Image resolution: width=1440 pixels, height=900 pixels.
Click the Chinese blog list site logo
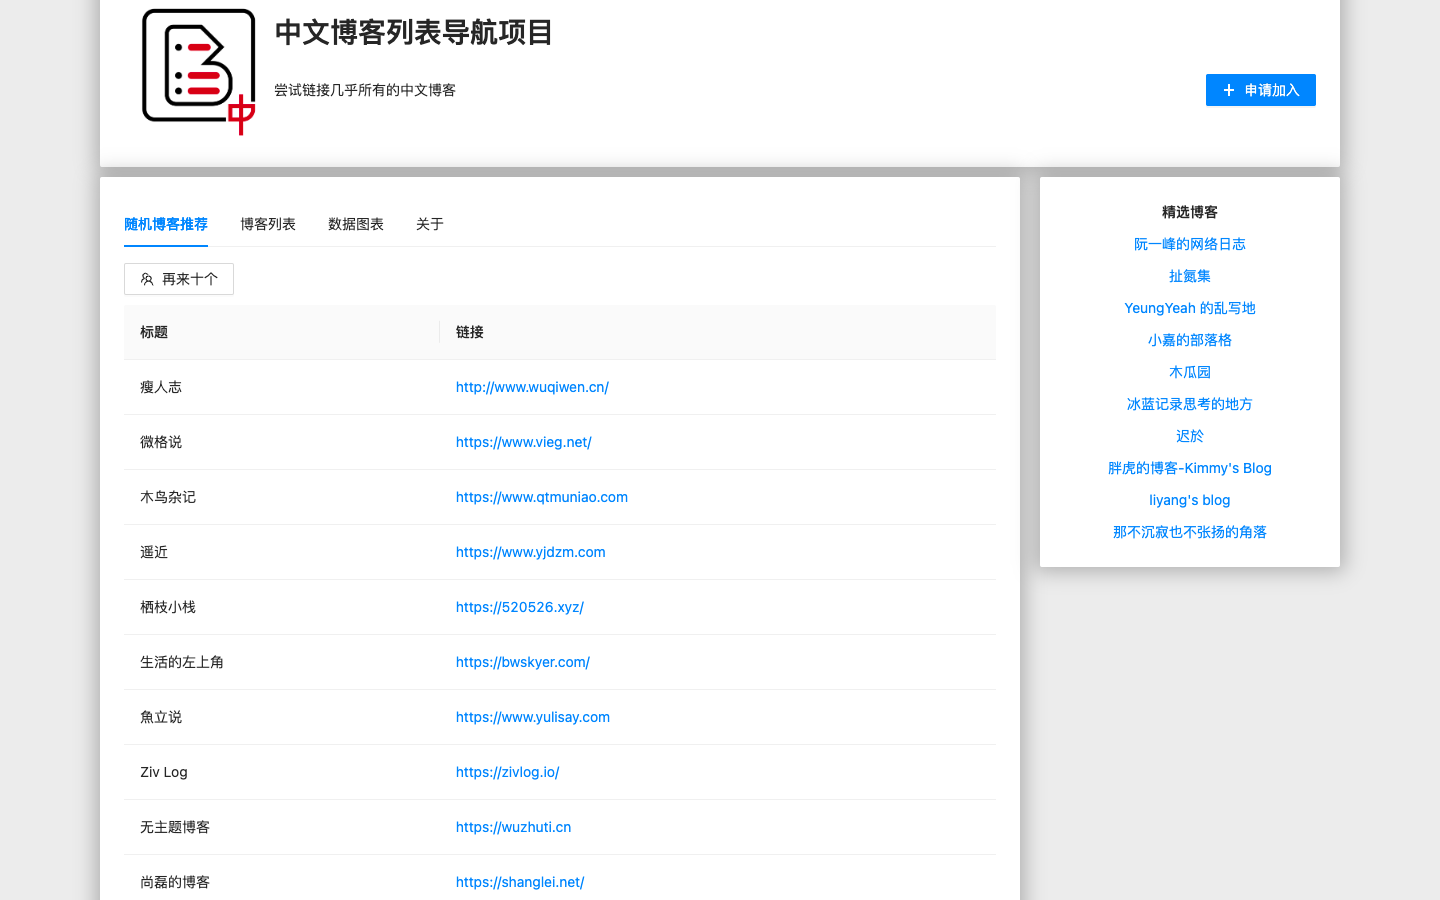coord(198,71)
